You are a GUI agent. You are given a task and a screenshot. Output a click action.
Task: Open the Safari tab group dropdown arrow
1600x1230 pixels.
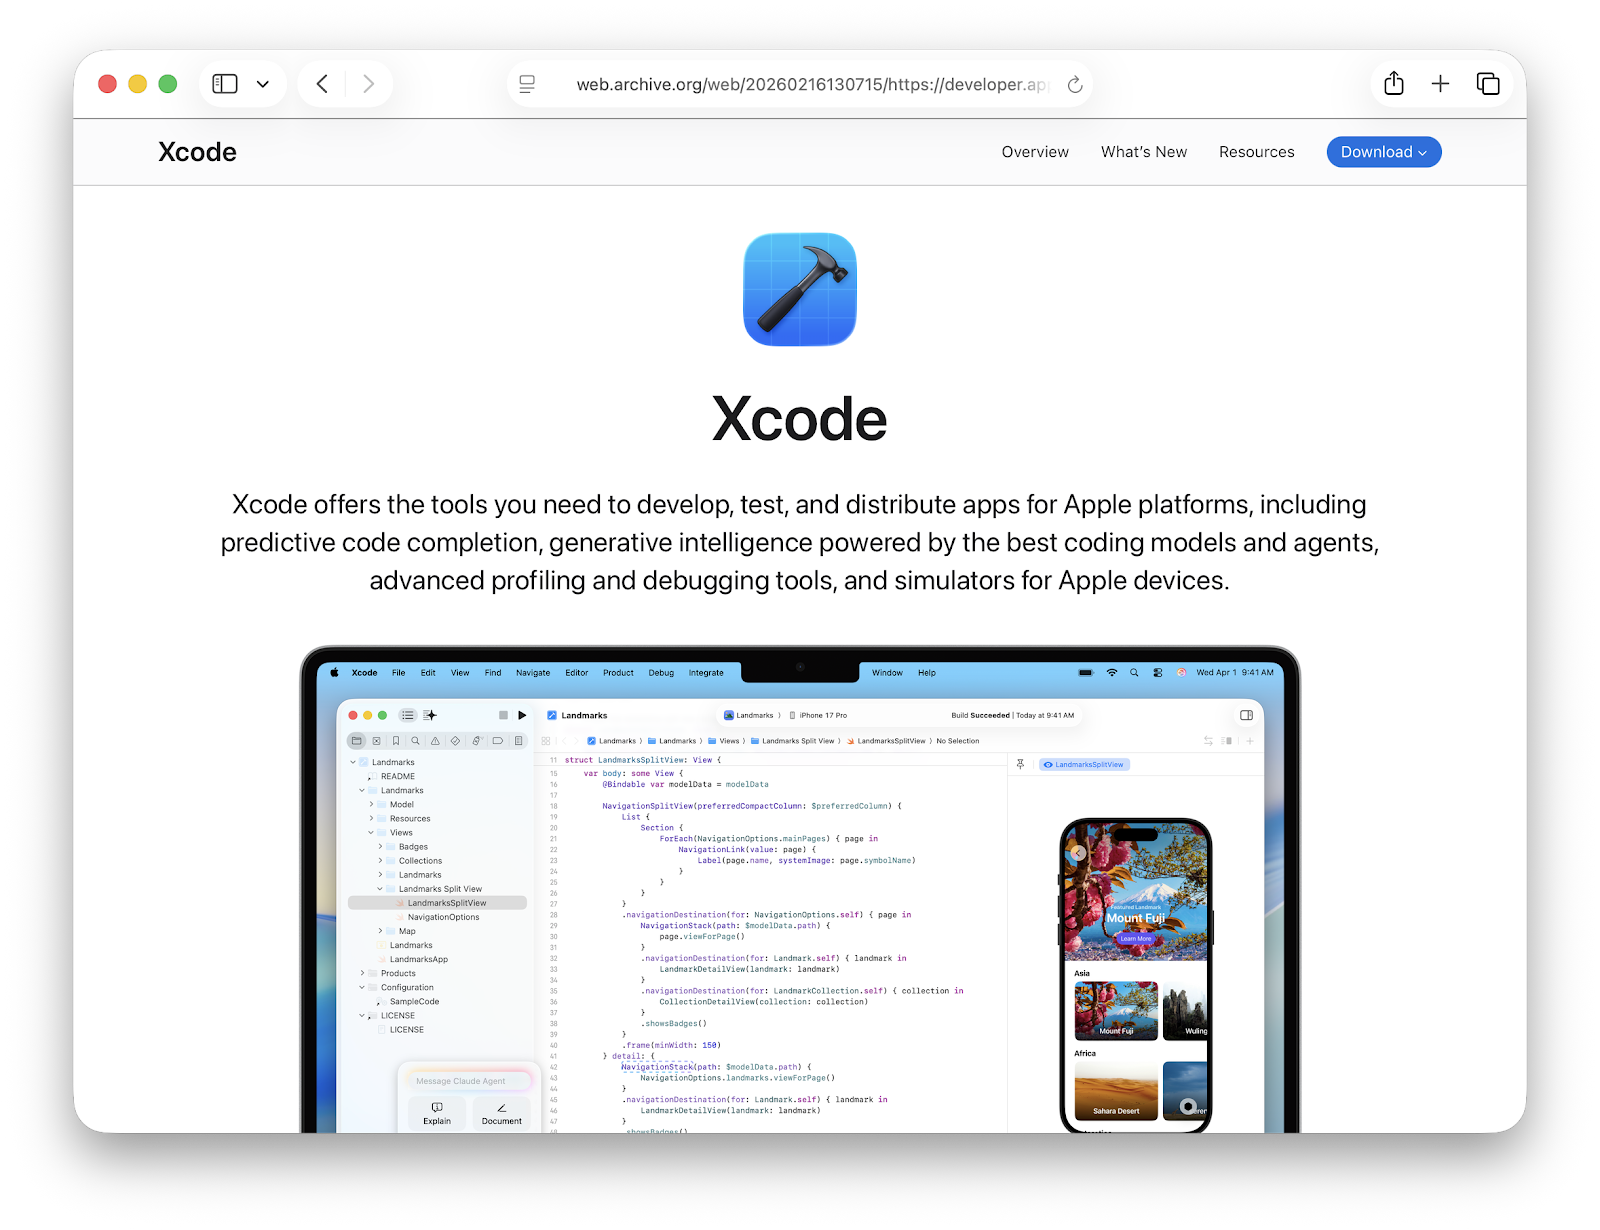click(x=263, y=84)
